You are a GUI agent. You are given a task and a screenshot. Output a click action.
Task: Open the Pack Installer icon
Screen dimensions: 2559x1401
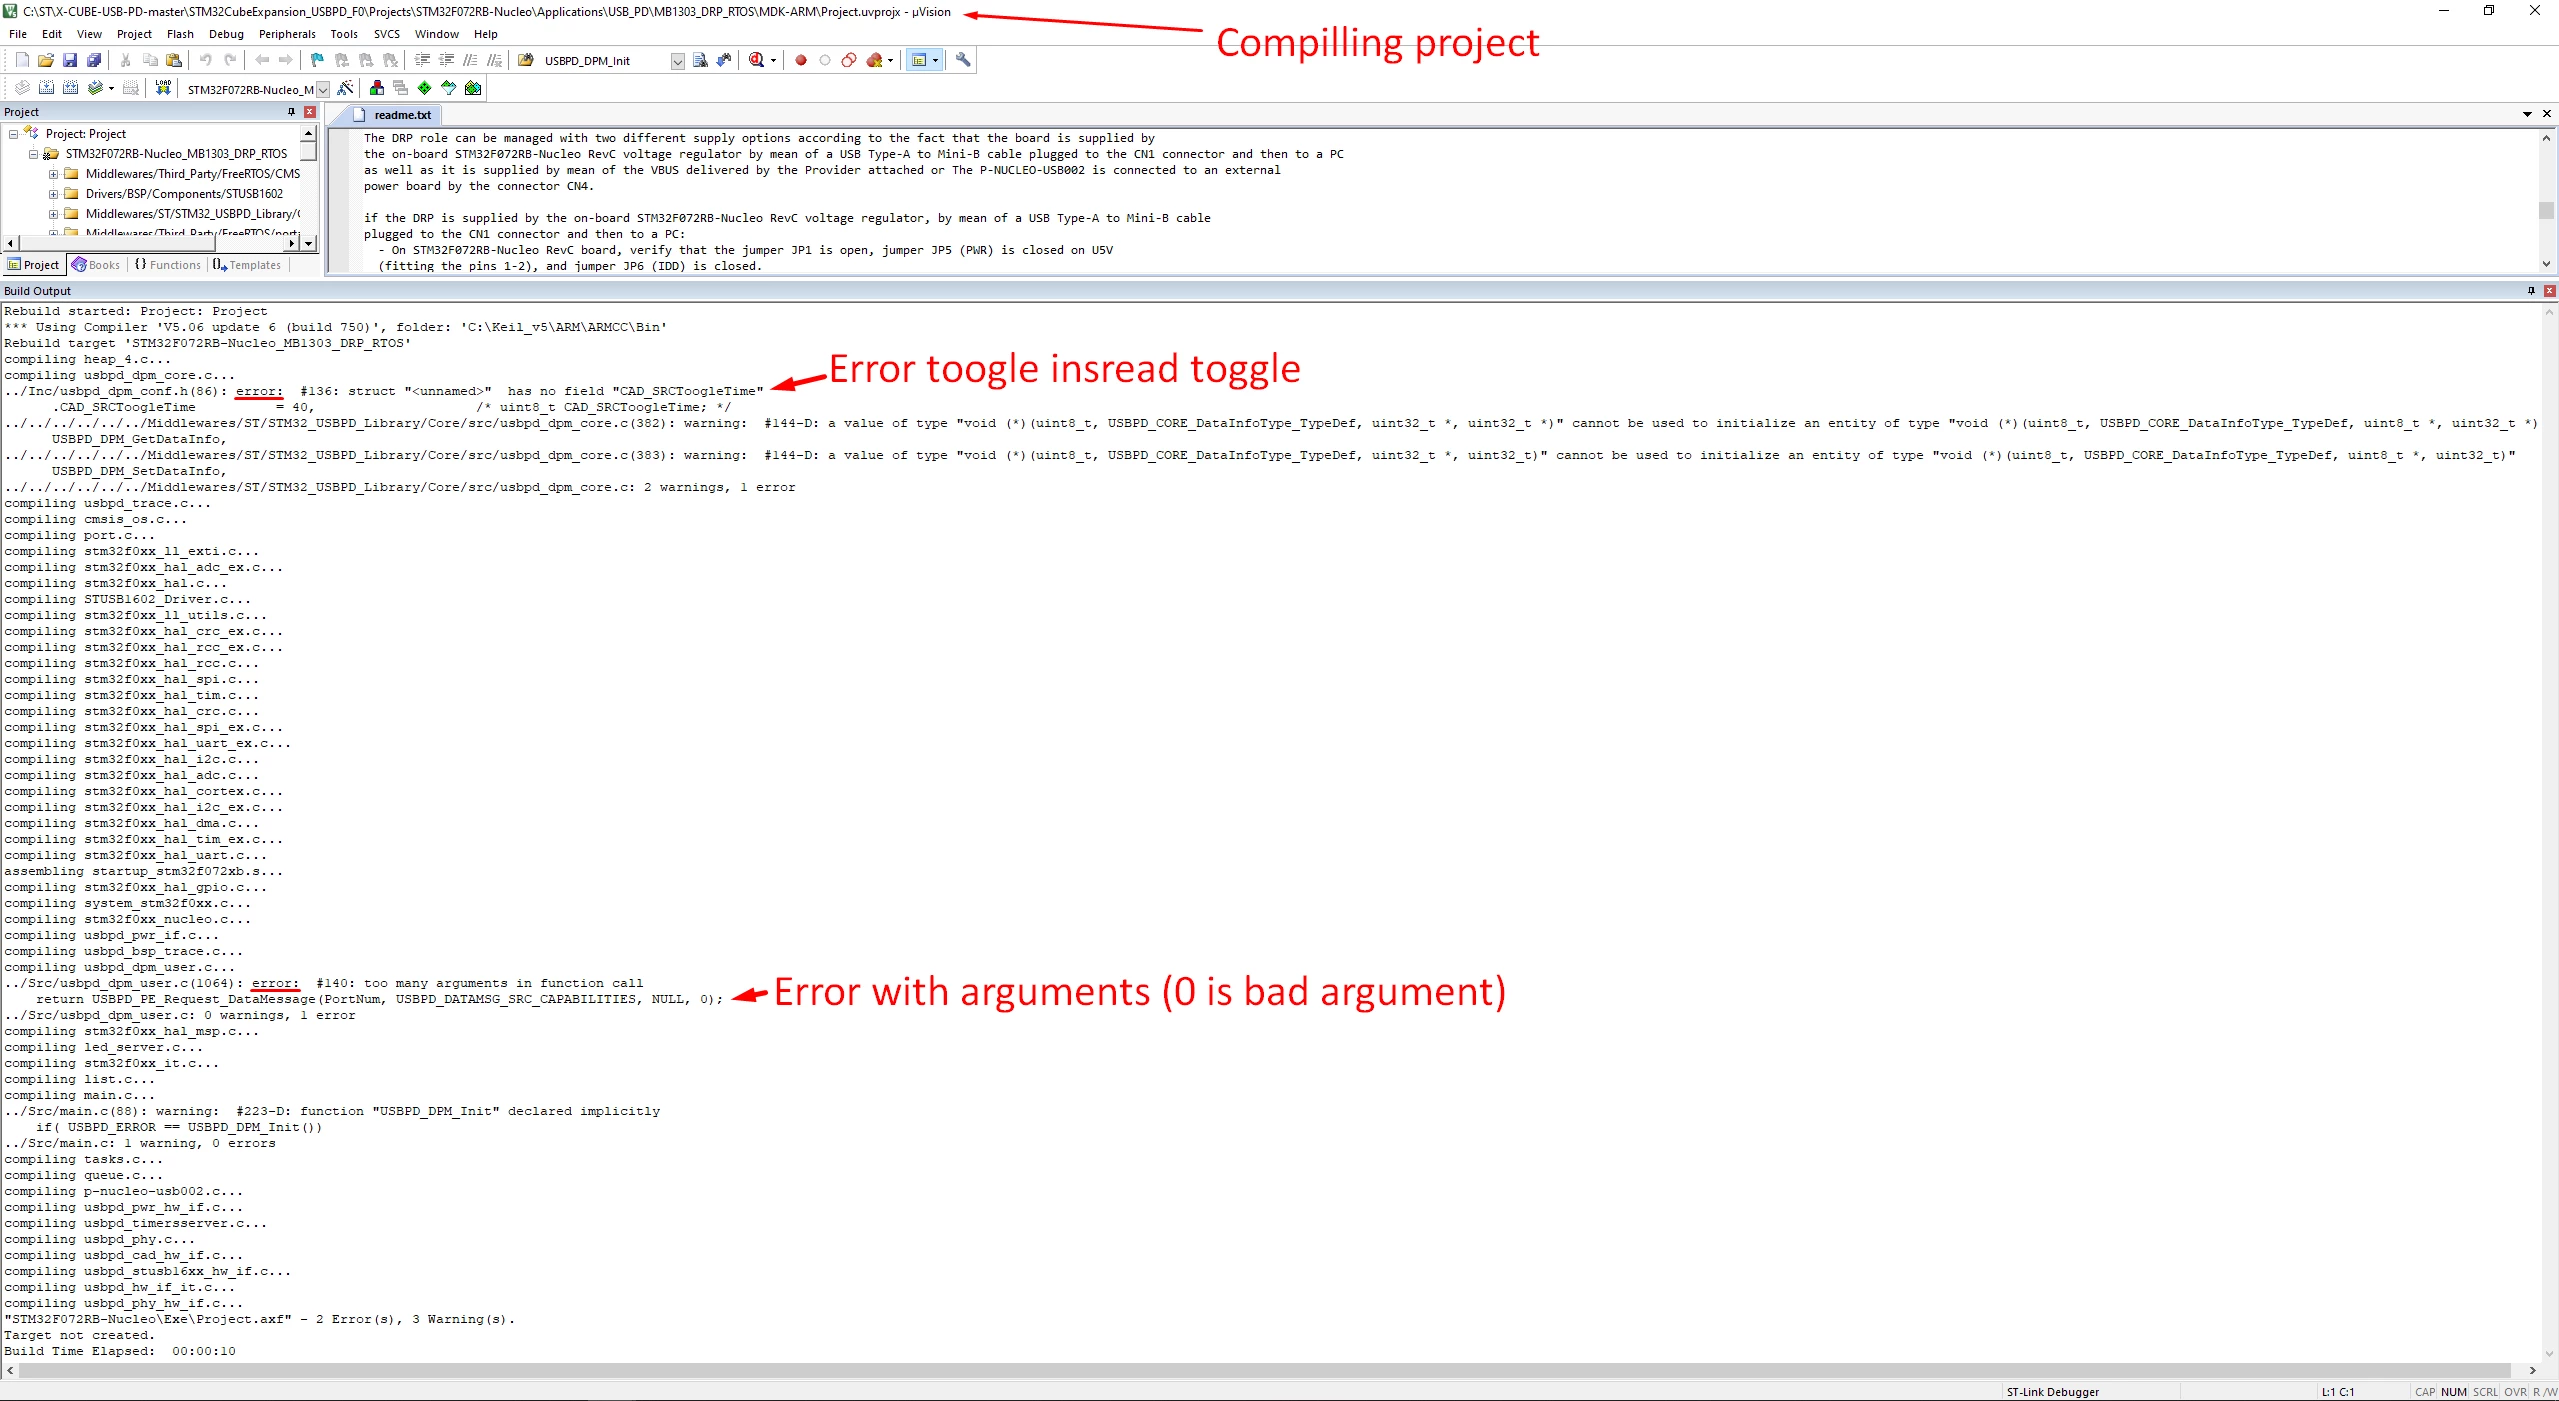coord(473,88)
